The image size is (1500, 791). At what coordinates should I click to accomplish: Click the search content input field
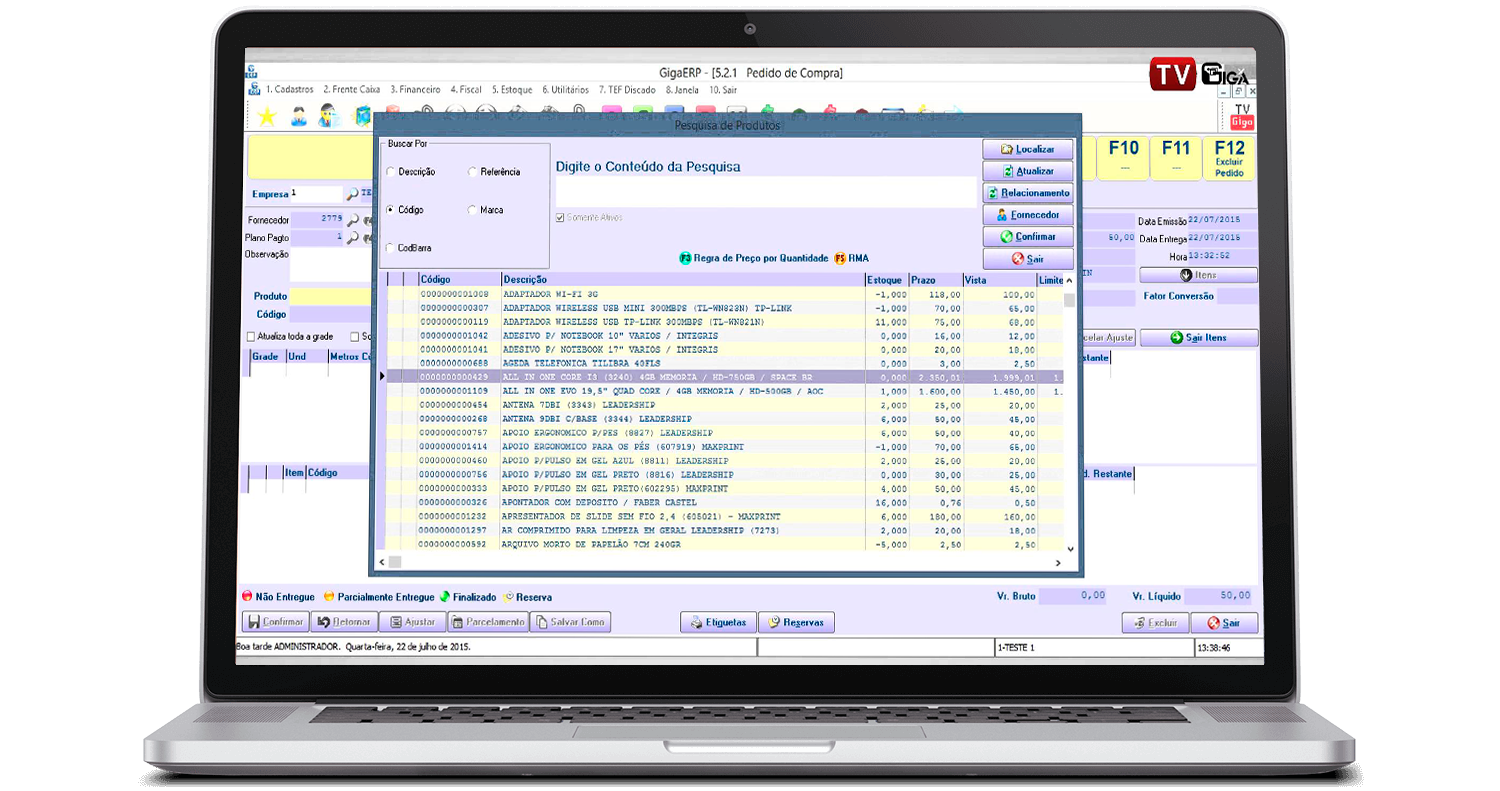pos(766,192)
